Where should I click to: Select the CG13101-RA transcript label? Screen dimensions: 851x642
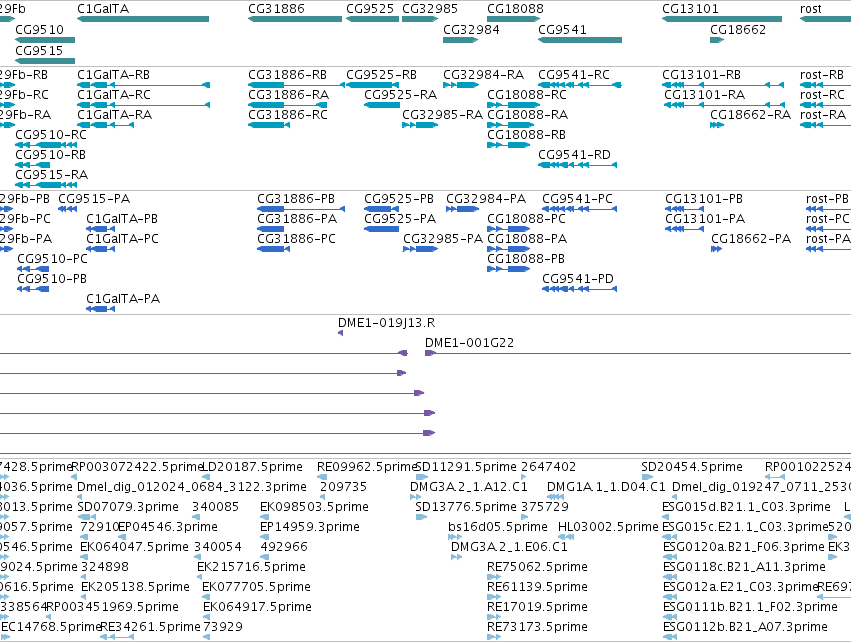point(704,94)
